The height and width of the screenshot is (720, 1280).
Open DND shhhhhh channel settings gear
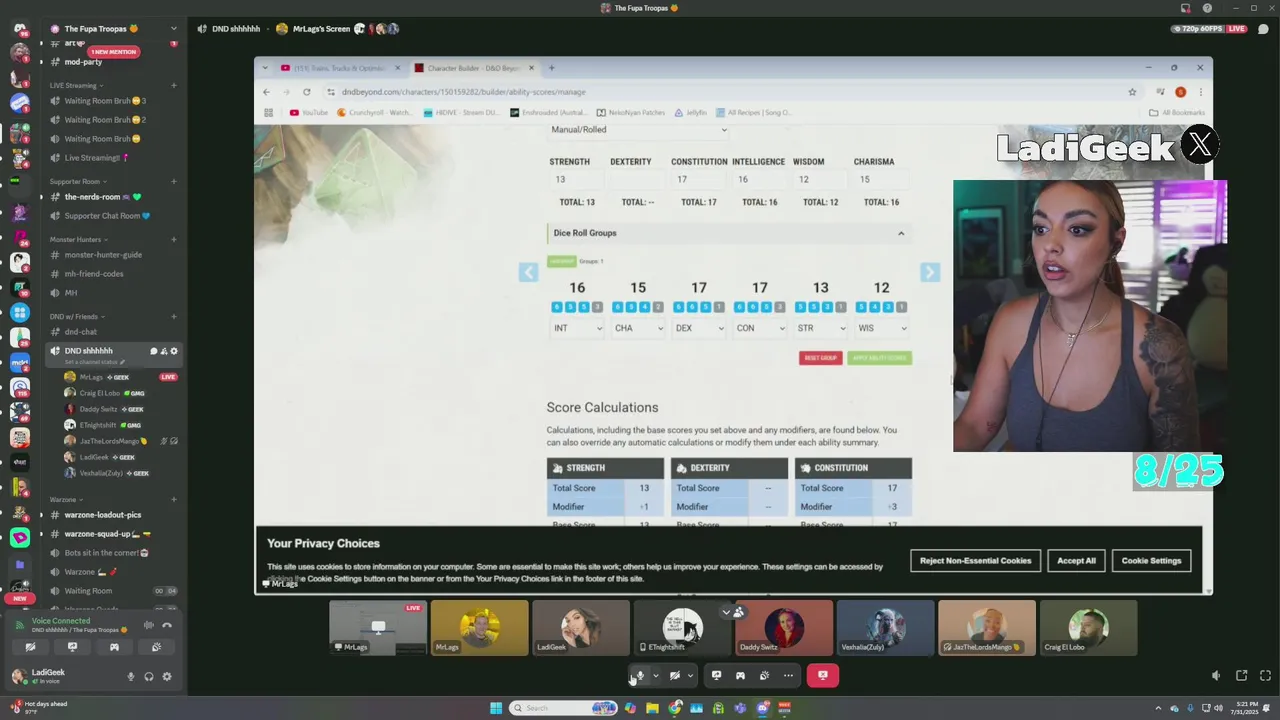pos(174,351)
